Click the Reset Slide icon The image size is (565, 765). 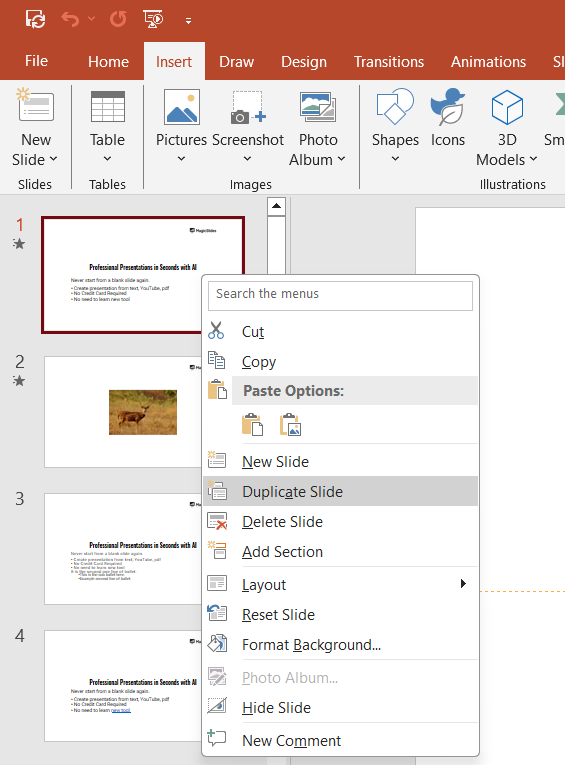click(217, 613)
